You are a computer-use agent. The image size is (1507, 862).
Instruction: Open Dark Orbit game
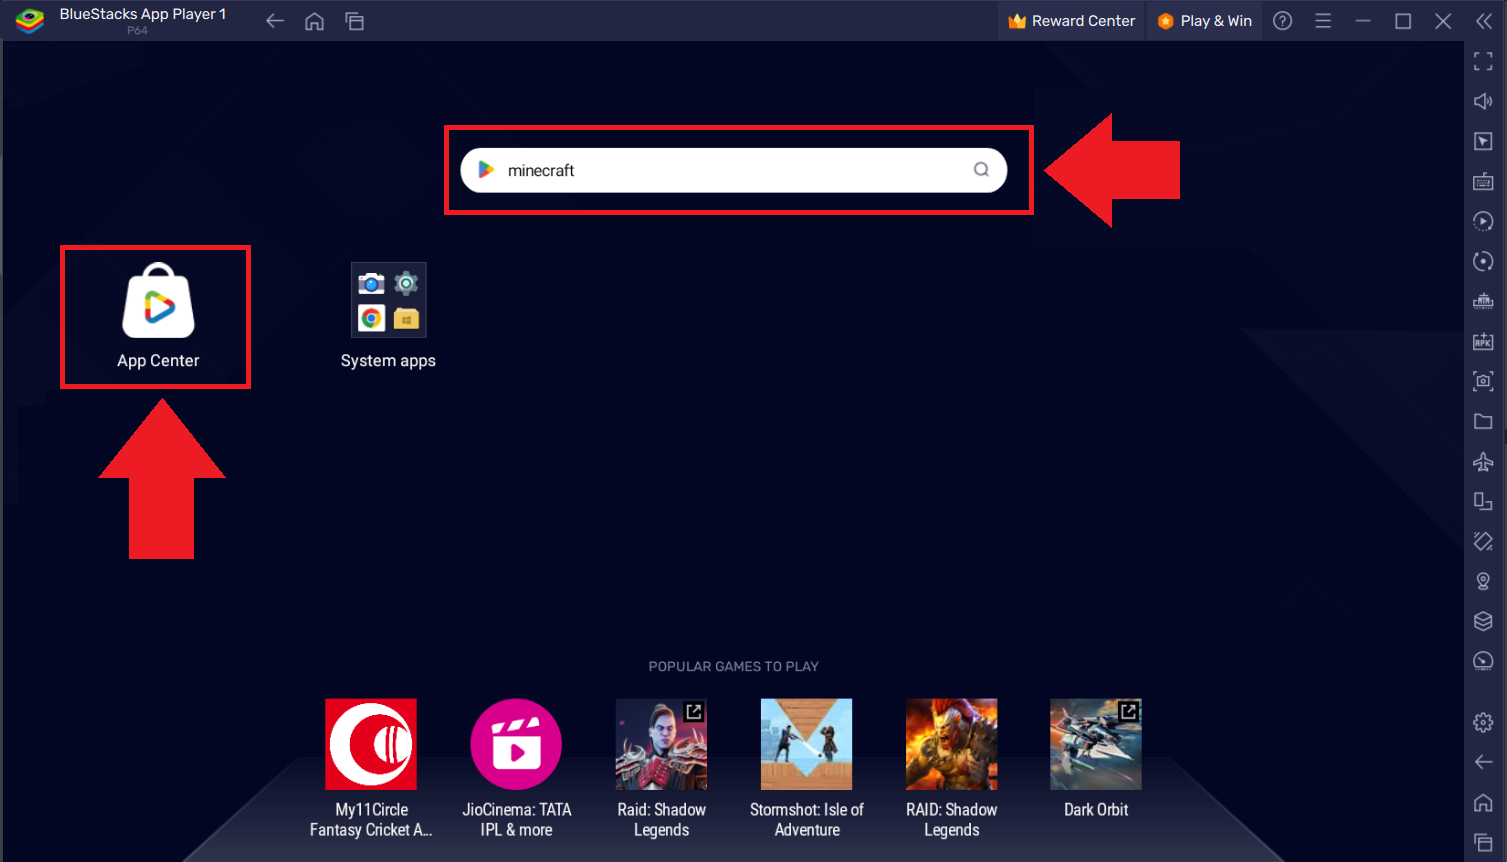point(1096,744)
